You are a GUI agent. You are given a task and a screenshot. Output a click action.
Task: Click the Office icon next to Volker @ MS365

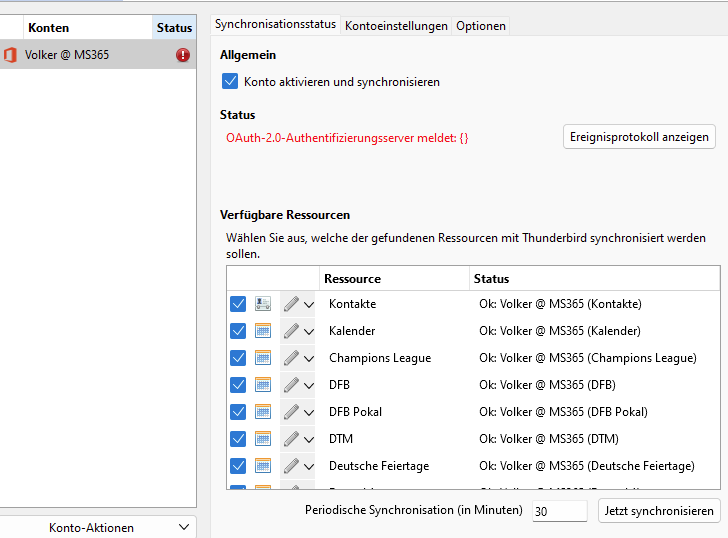pos(10,55)
